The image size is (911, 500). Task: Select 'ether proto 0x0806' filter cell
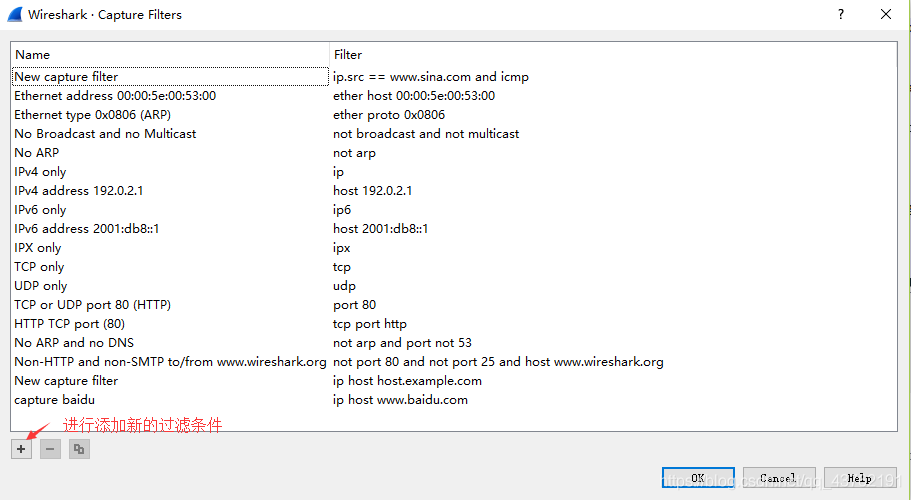pos(389,115)
